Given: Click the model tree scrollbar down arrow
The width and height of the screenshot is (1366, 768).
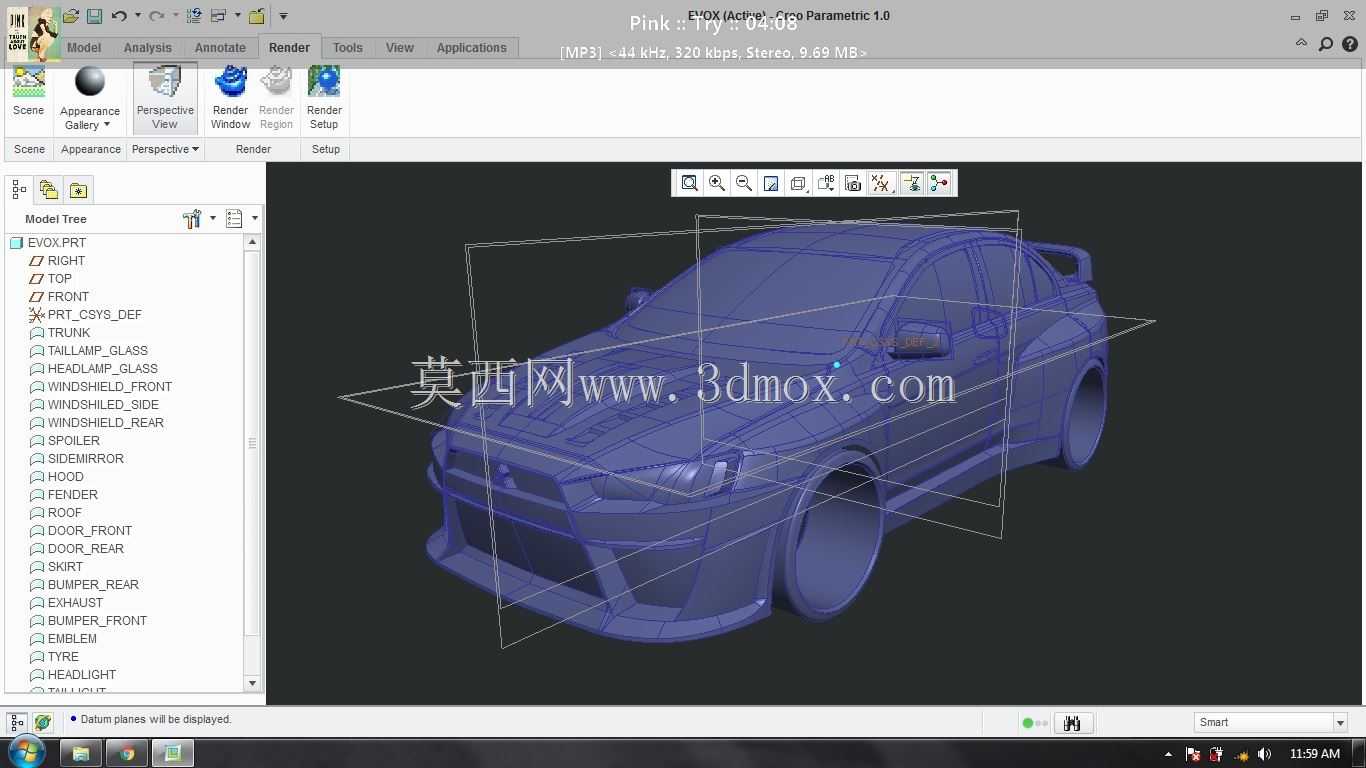Looking at the screenshot, I should click(x=252, y=683).
